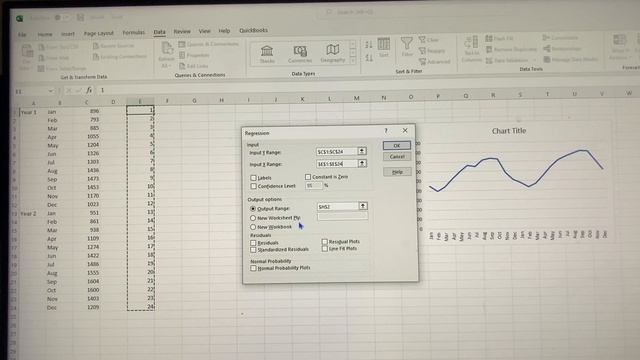The width and height of the screenshot is (640, 360).
Task: Click the Stocks data type icon
Action: pos(267,54)
